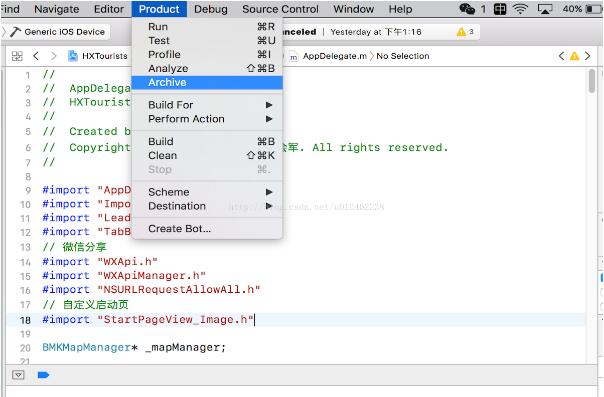The image size is (604, 397).
Task: Click line number 20 in gutter
Action: point(25,348)
